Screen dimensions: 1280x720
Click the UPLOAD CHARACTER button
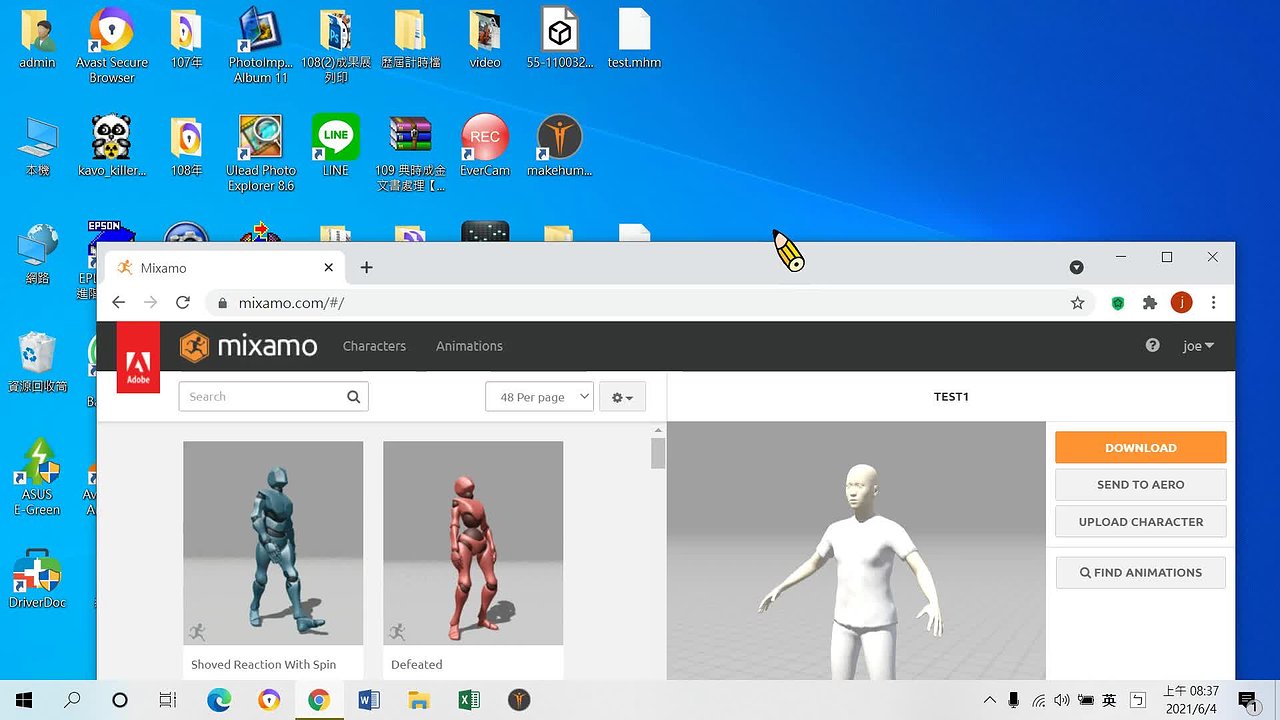tap(1140, 522)
